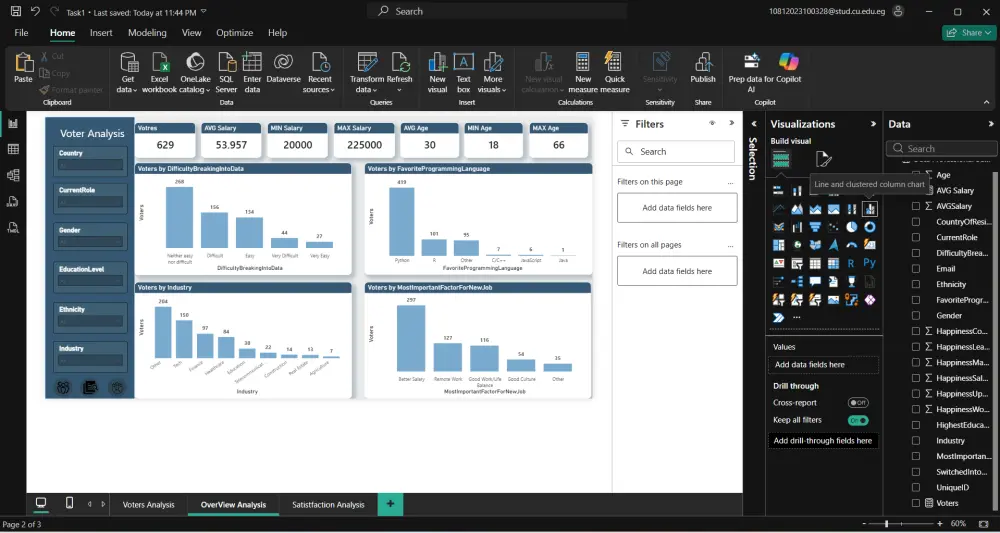Select the KPI visual icon
The height and width of the screenshot is (533, 1000).
pos(778,263)
